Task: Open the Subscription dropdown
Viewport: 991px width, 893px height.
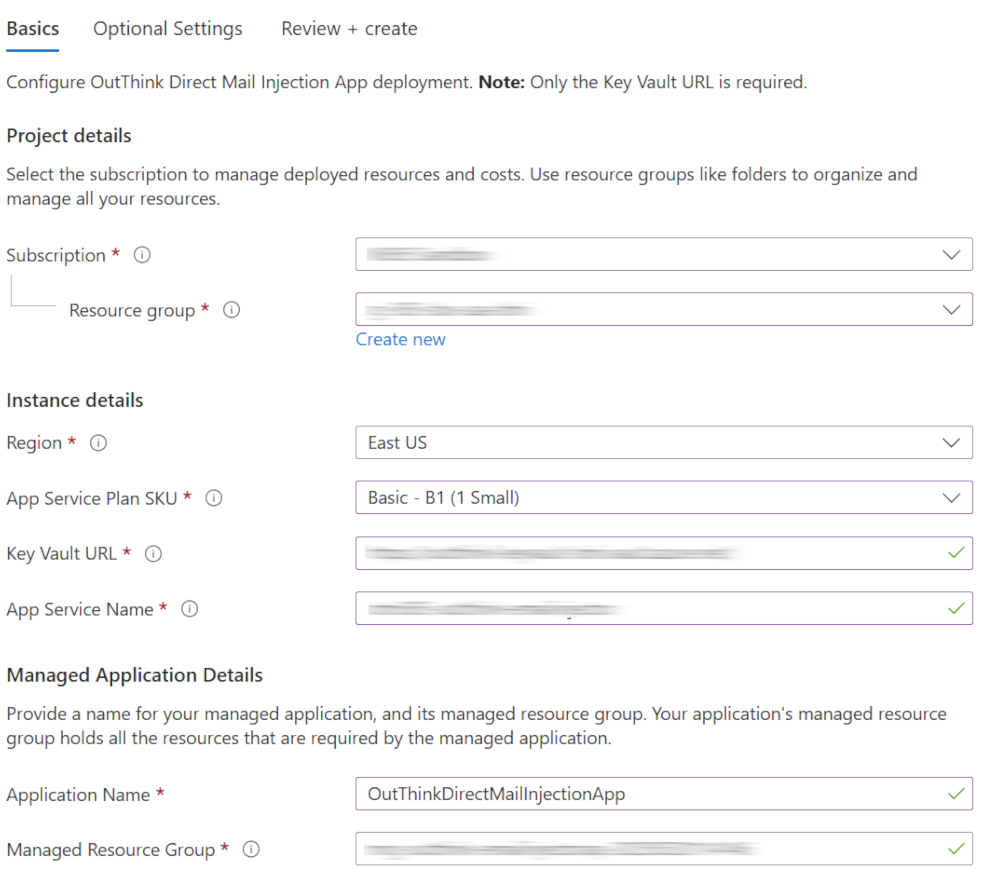Action: point(664,254)
